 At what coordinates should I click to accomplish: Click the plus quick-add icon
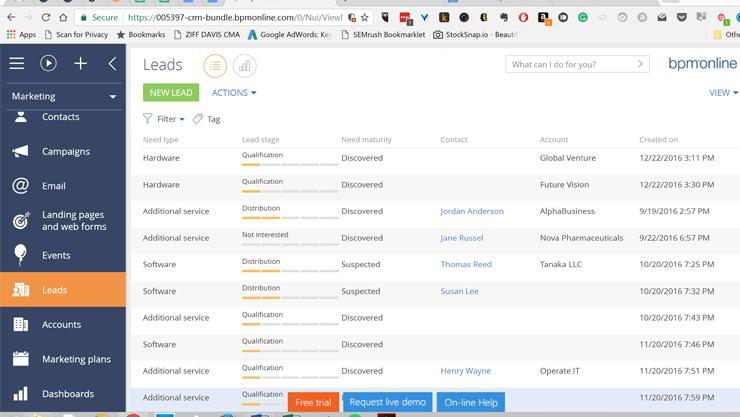[x=80, y=63]
